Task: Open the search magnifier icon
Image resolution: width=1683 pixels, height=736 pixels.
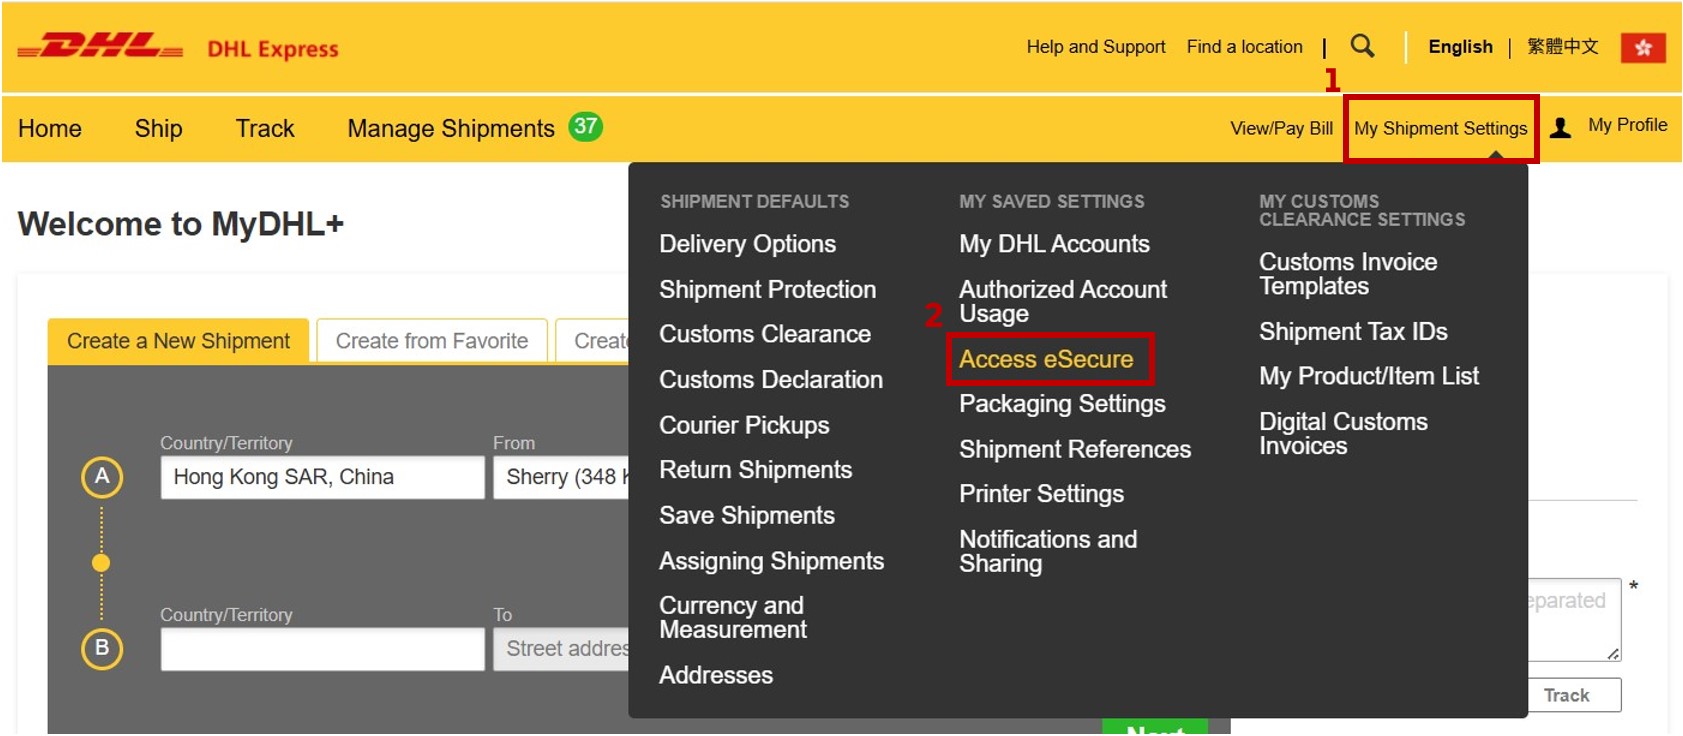Action: [1362, 46]
